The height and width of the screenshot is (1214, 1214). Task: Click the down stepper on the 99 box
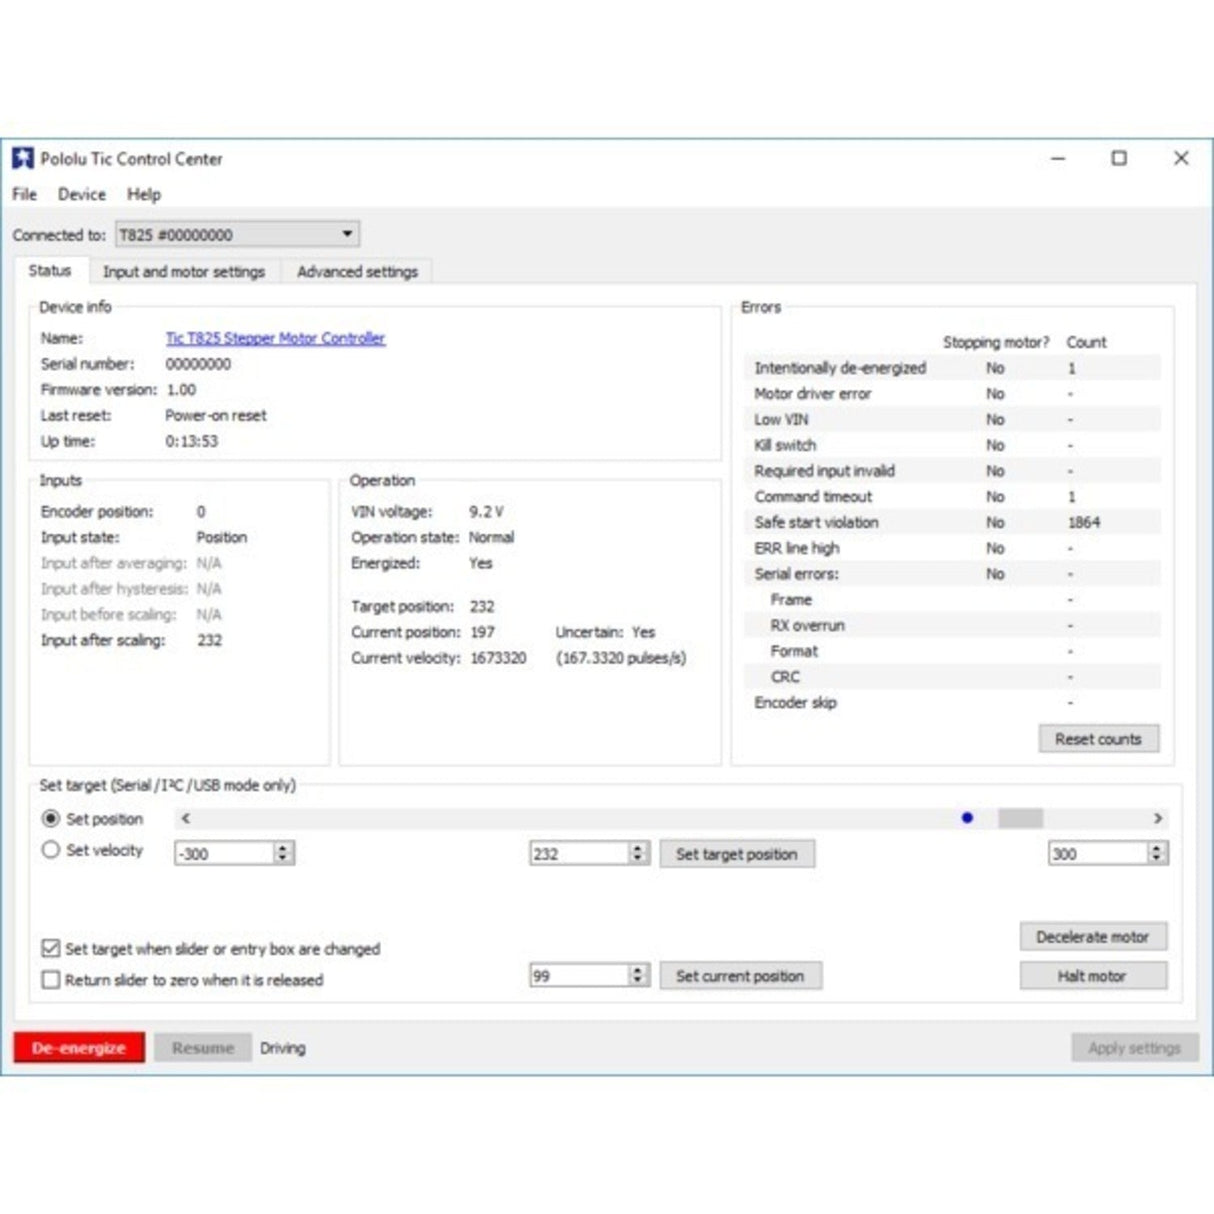(x=637, y=980)
